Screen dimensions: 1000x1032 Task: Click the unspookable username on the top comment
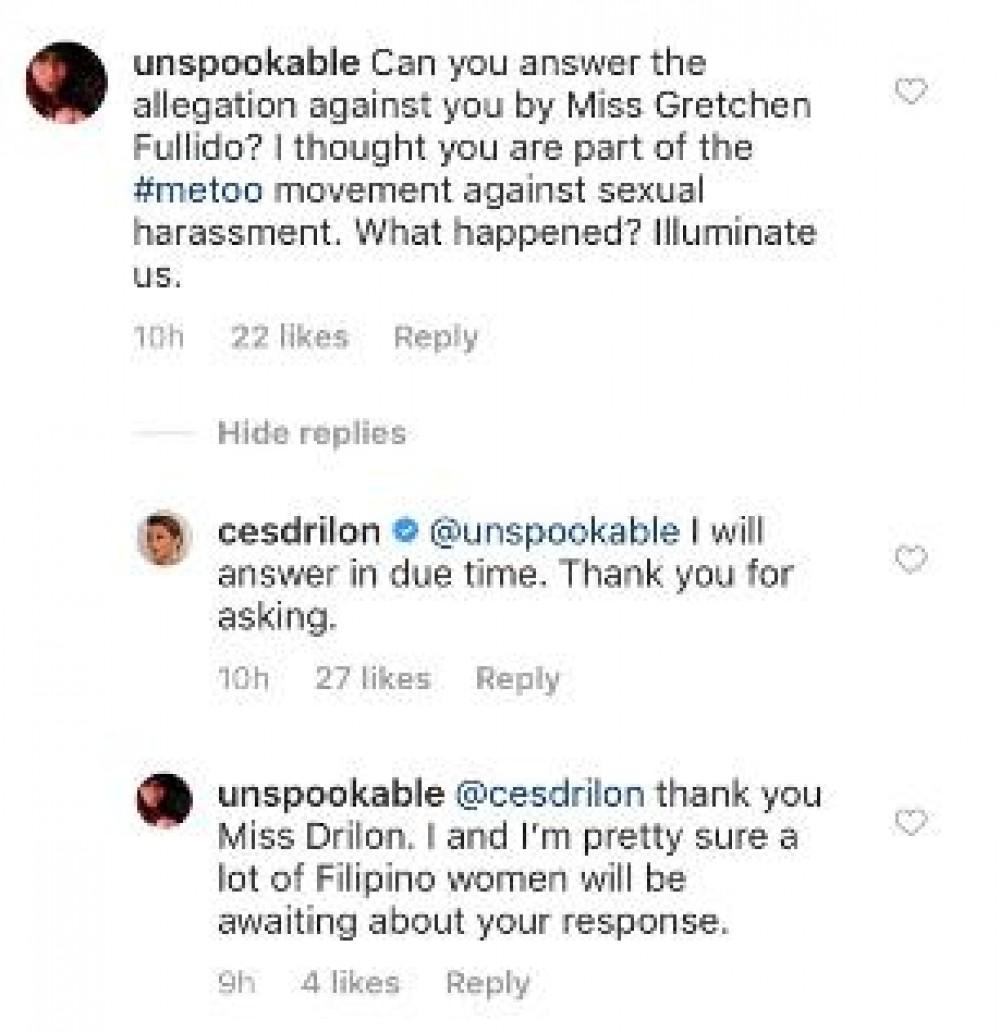(246, 63)
